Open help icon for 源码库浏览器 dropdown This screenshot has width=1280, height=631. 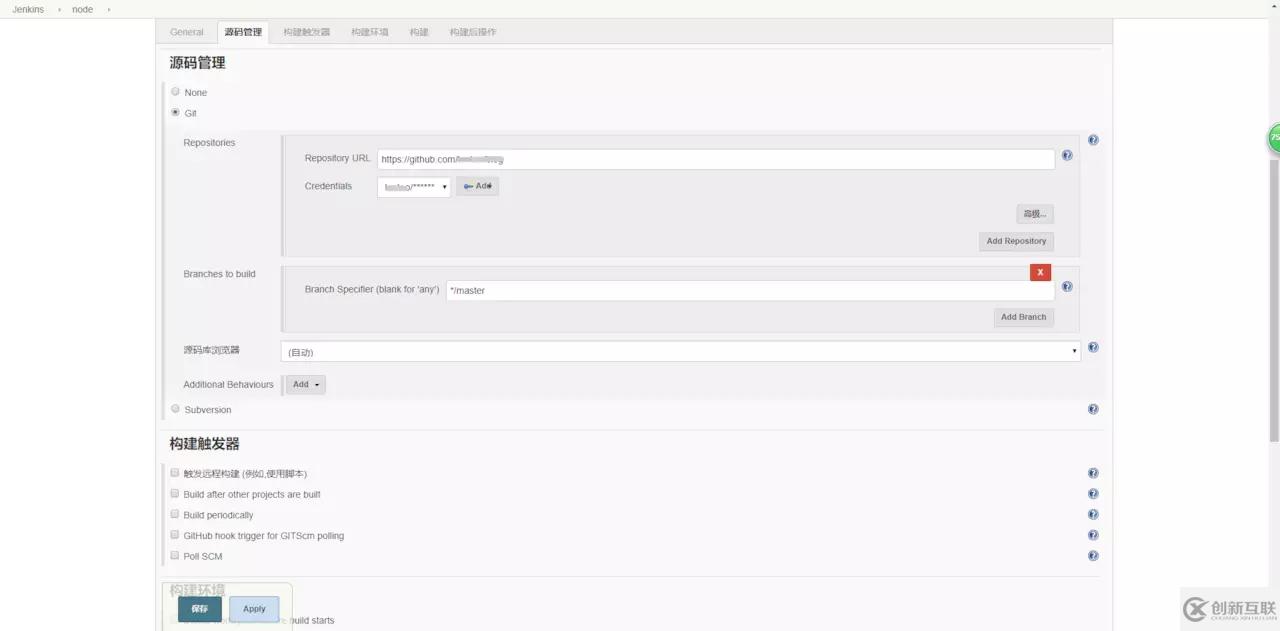click(1093, 348)
